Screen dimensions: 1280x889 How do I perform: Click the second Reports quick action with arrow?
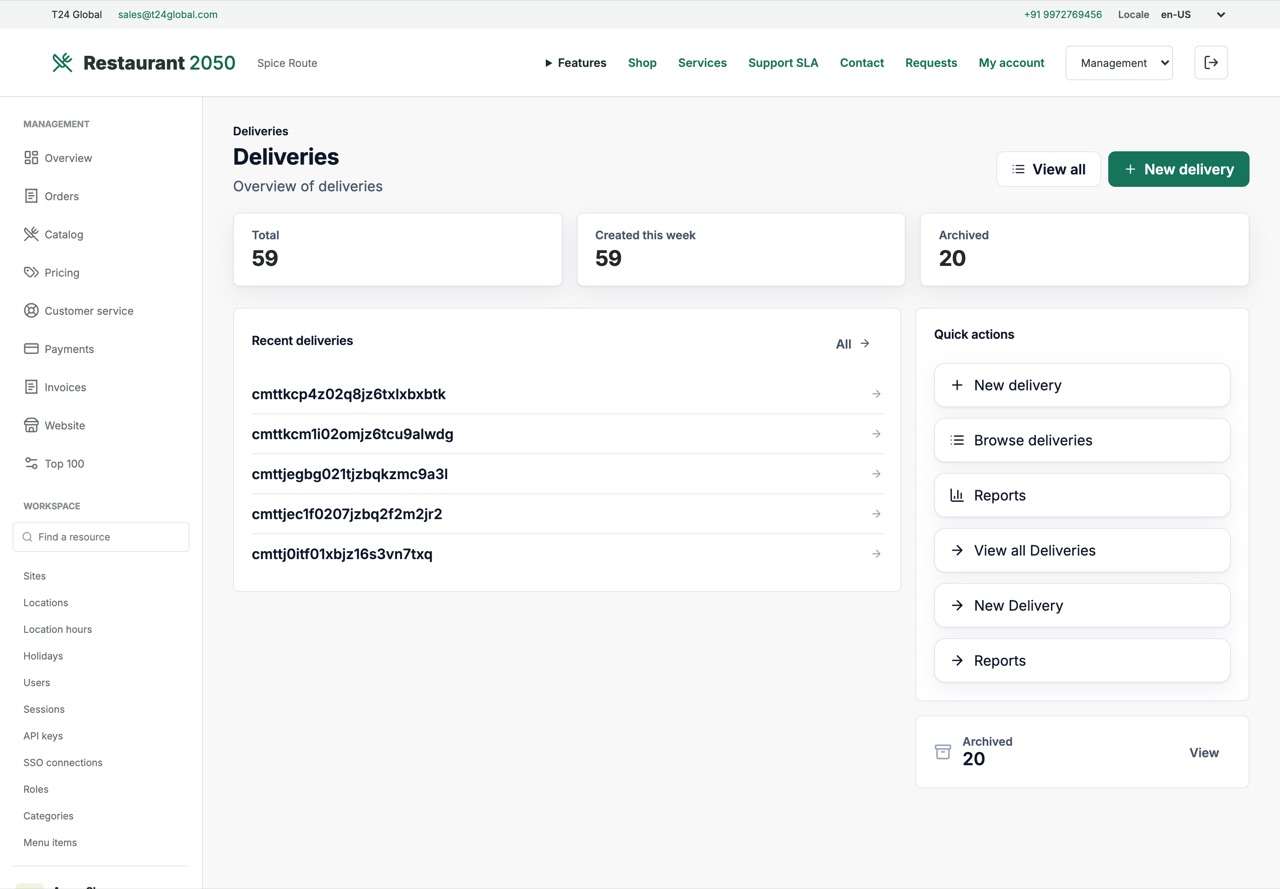(x=1082, y=661)
